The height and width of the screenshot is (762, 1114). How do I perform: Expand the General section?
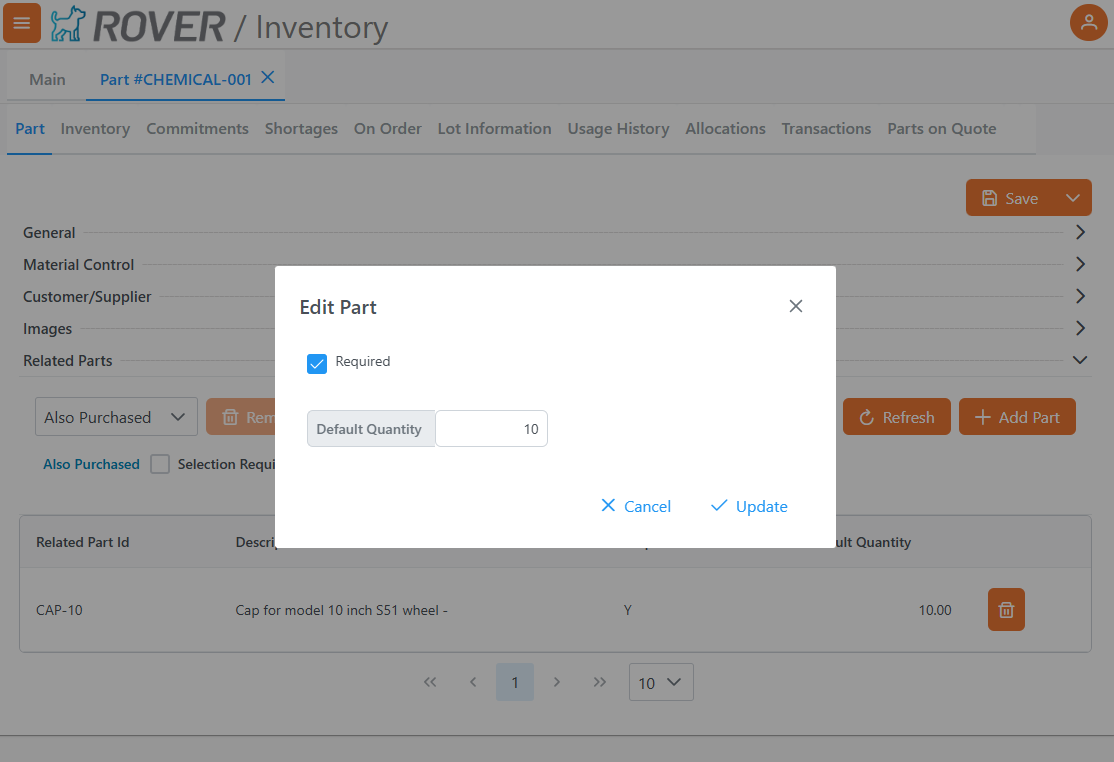point(1079,232)
